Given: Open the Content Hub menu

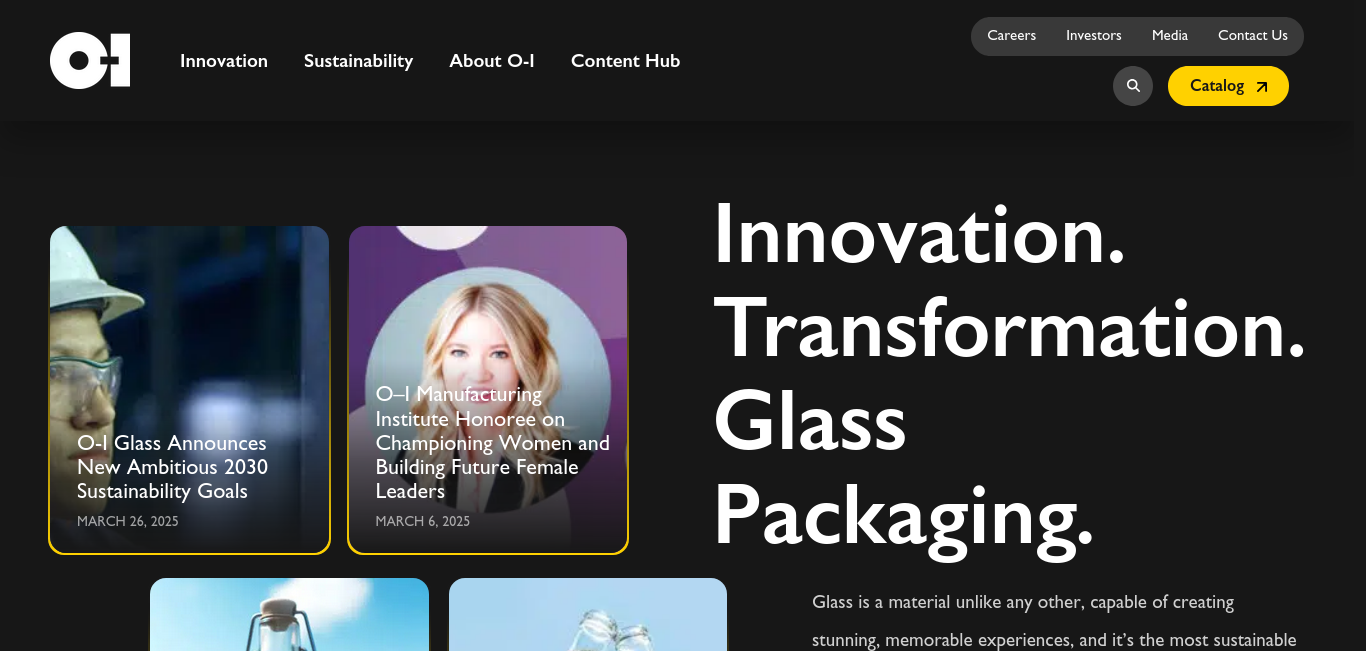Looking at the screenshot, I should tap(625, 61).
